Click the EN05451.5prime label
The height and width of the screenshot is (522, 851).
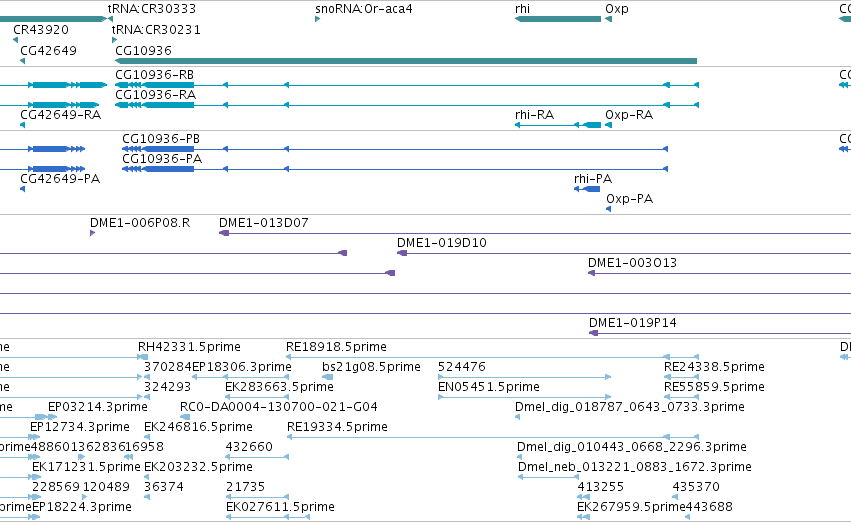click(x=489, y=387)
